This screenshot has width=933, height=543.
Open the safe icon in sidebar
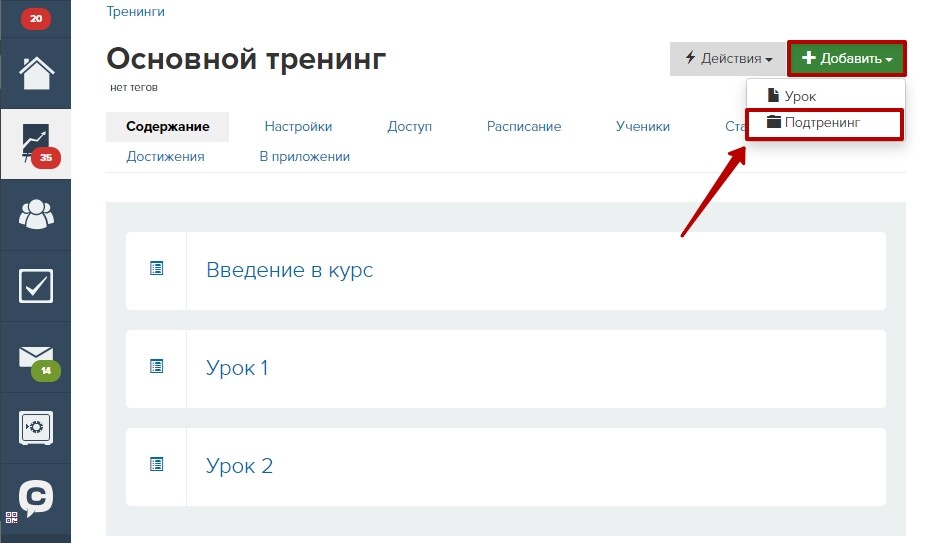tap(36, 428)
